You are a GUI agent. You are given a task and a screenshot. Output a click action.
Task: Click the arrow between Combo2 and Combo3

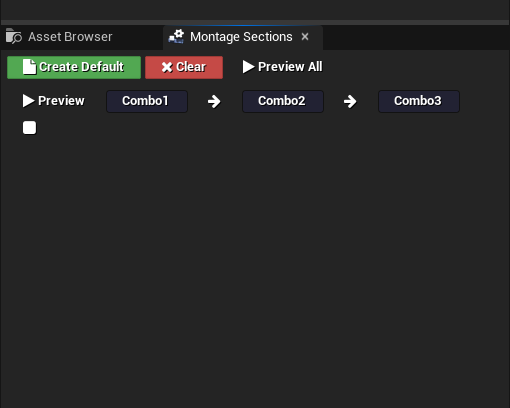(350, 101)
